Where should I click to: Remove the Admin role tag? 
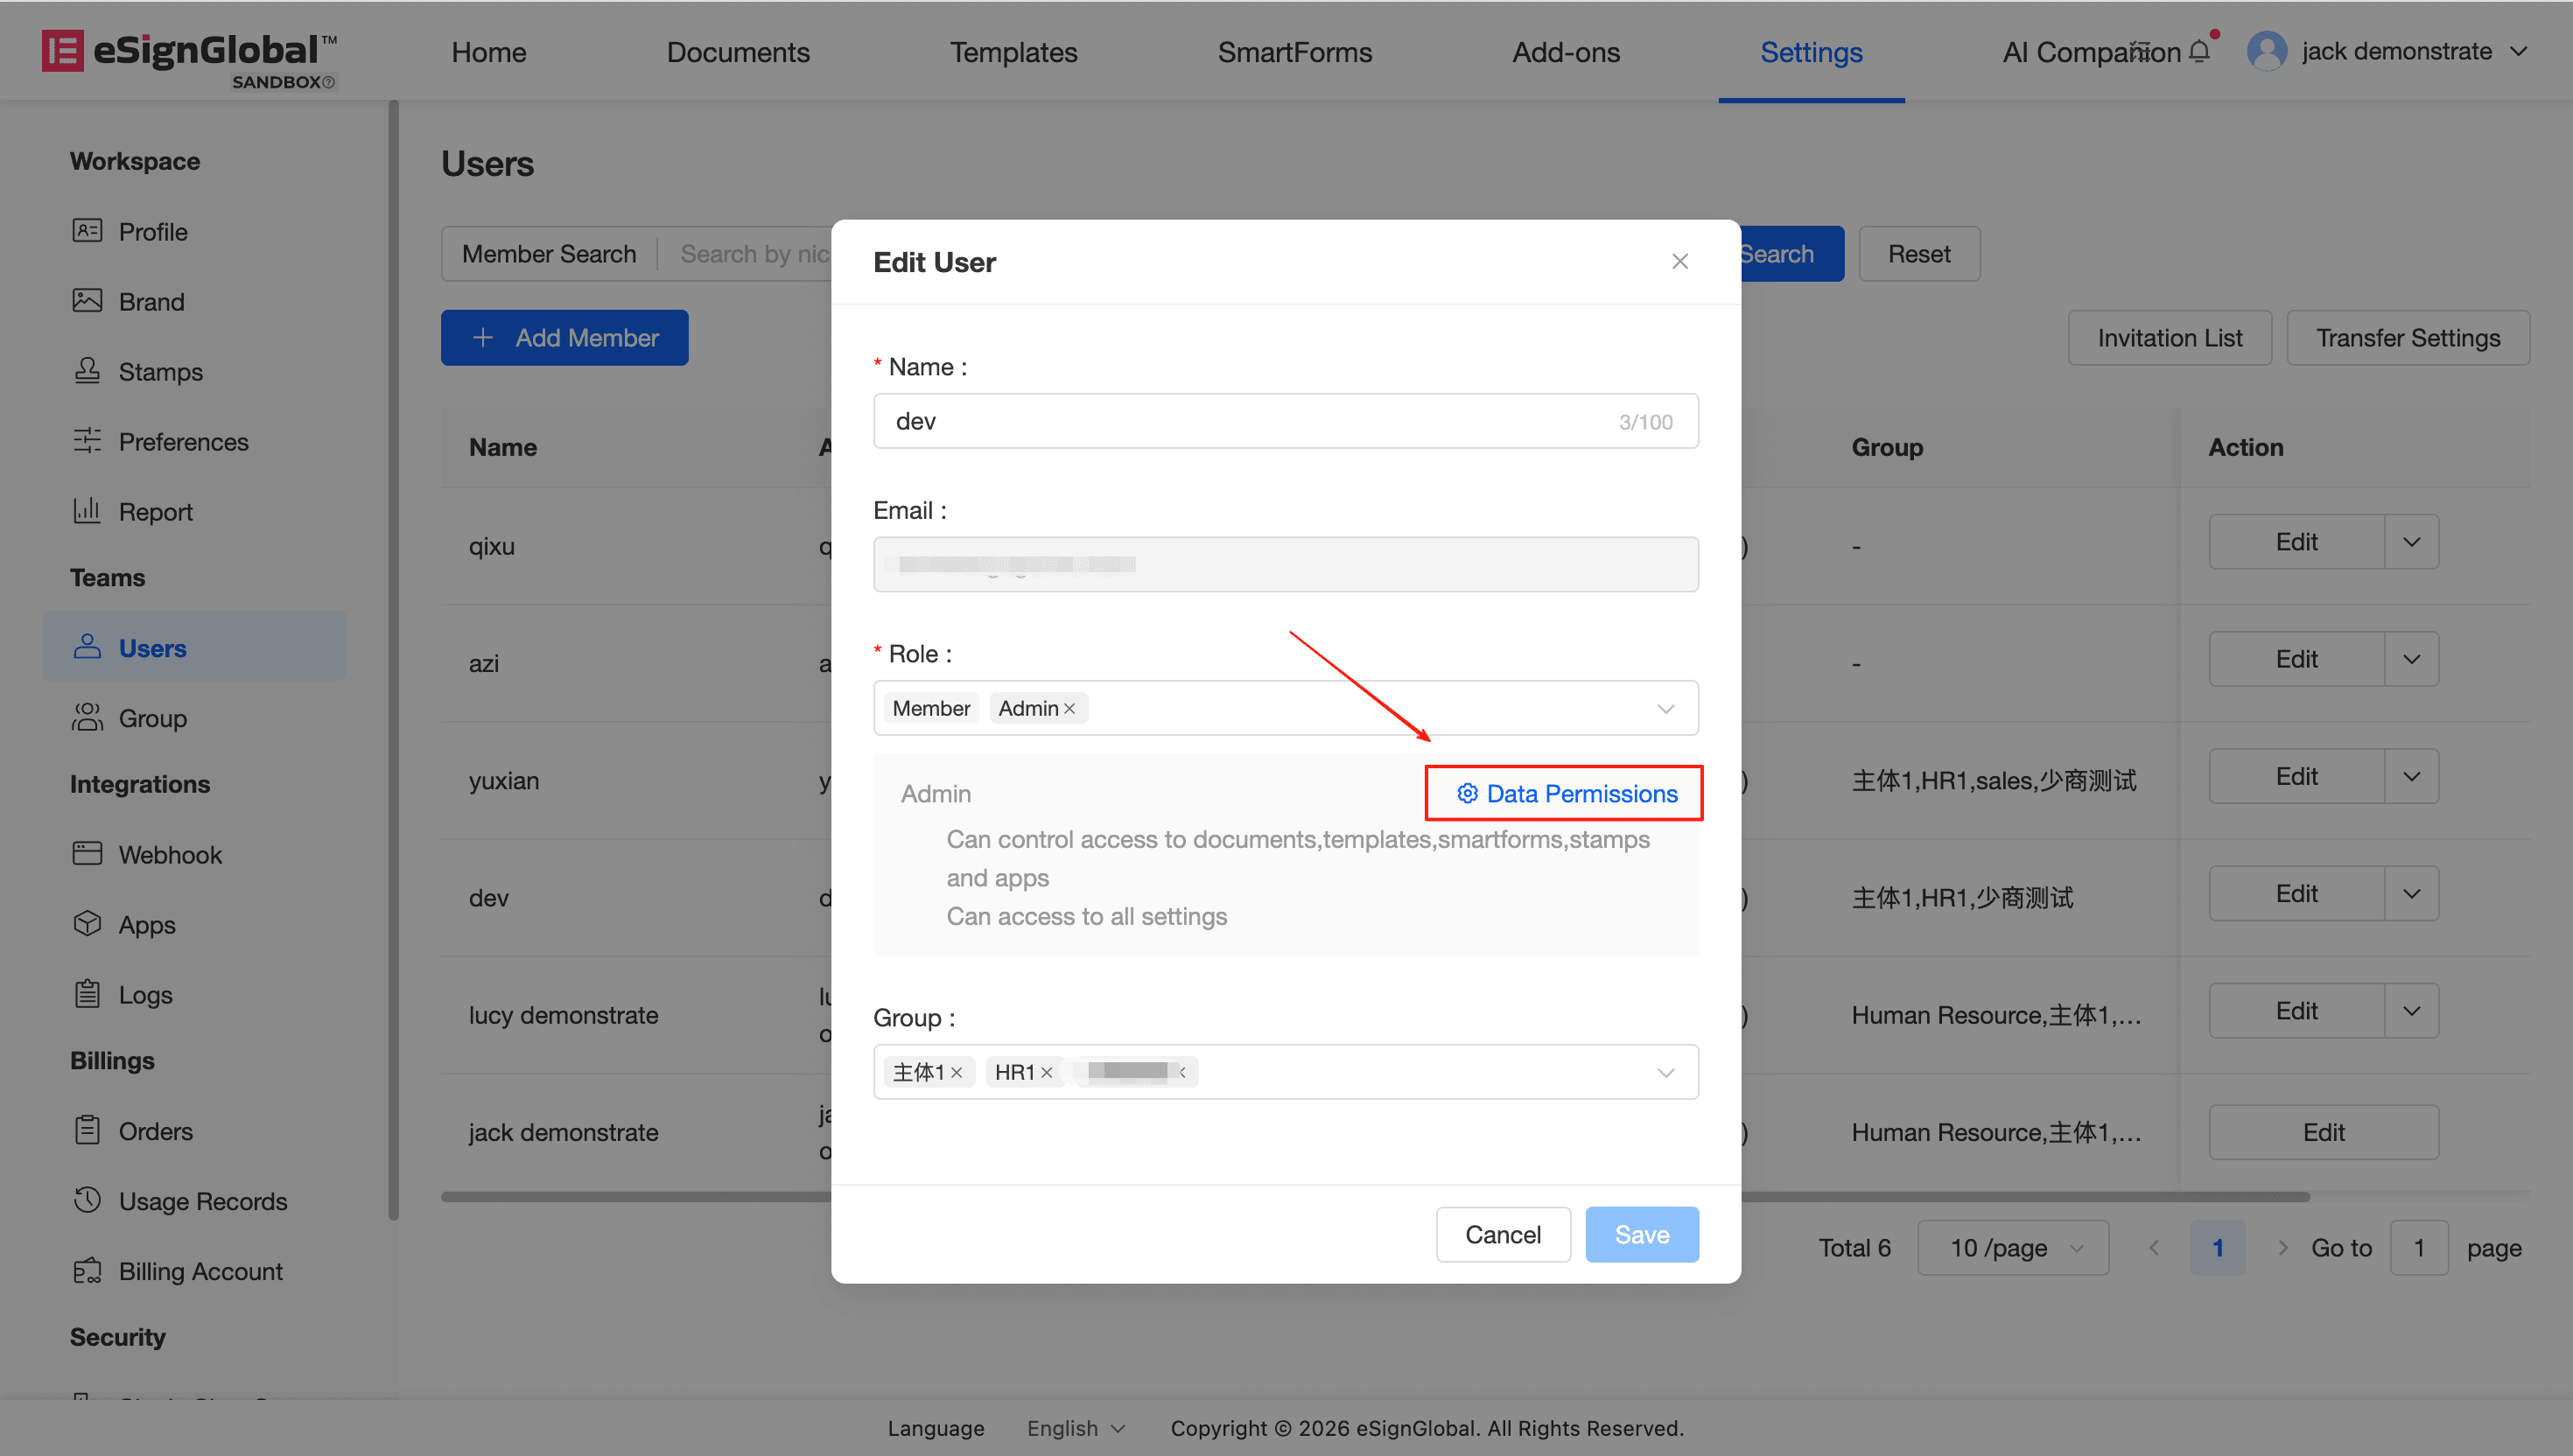(1070, 709)
